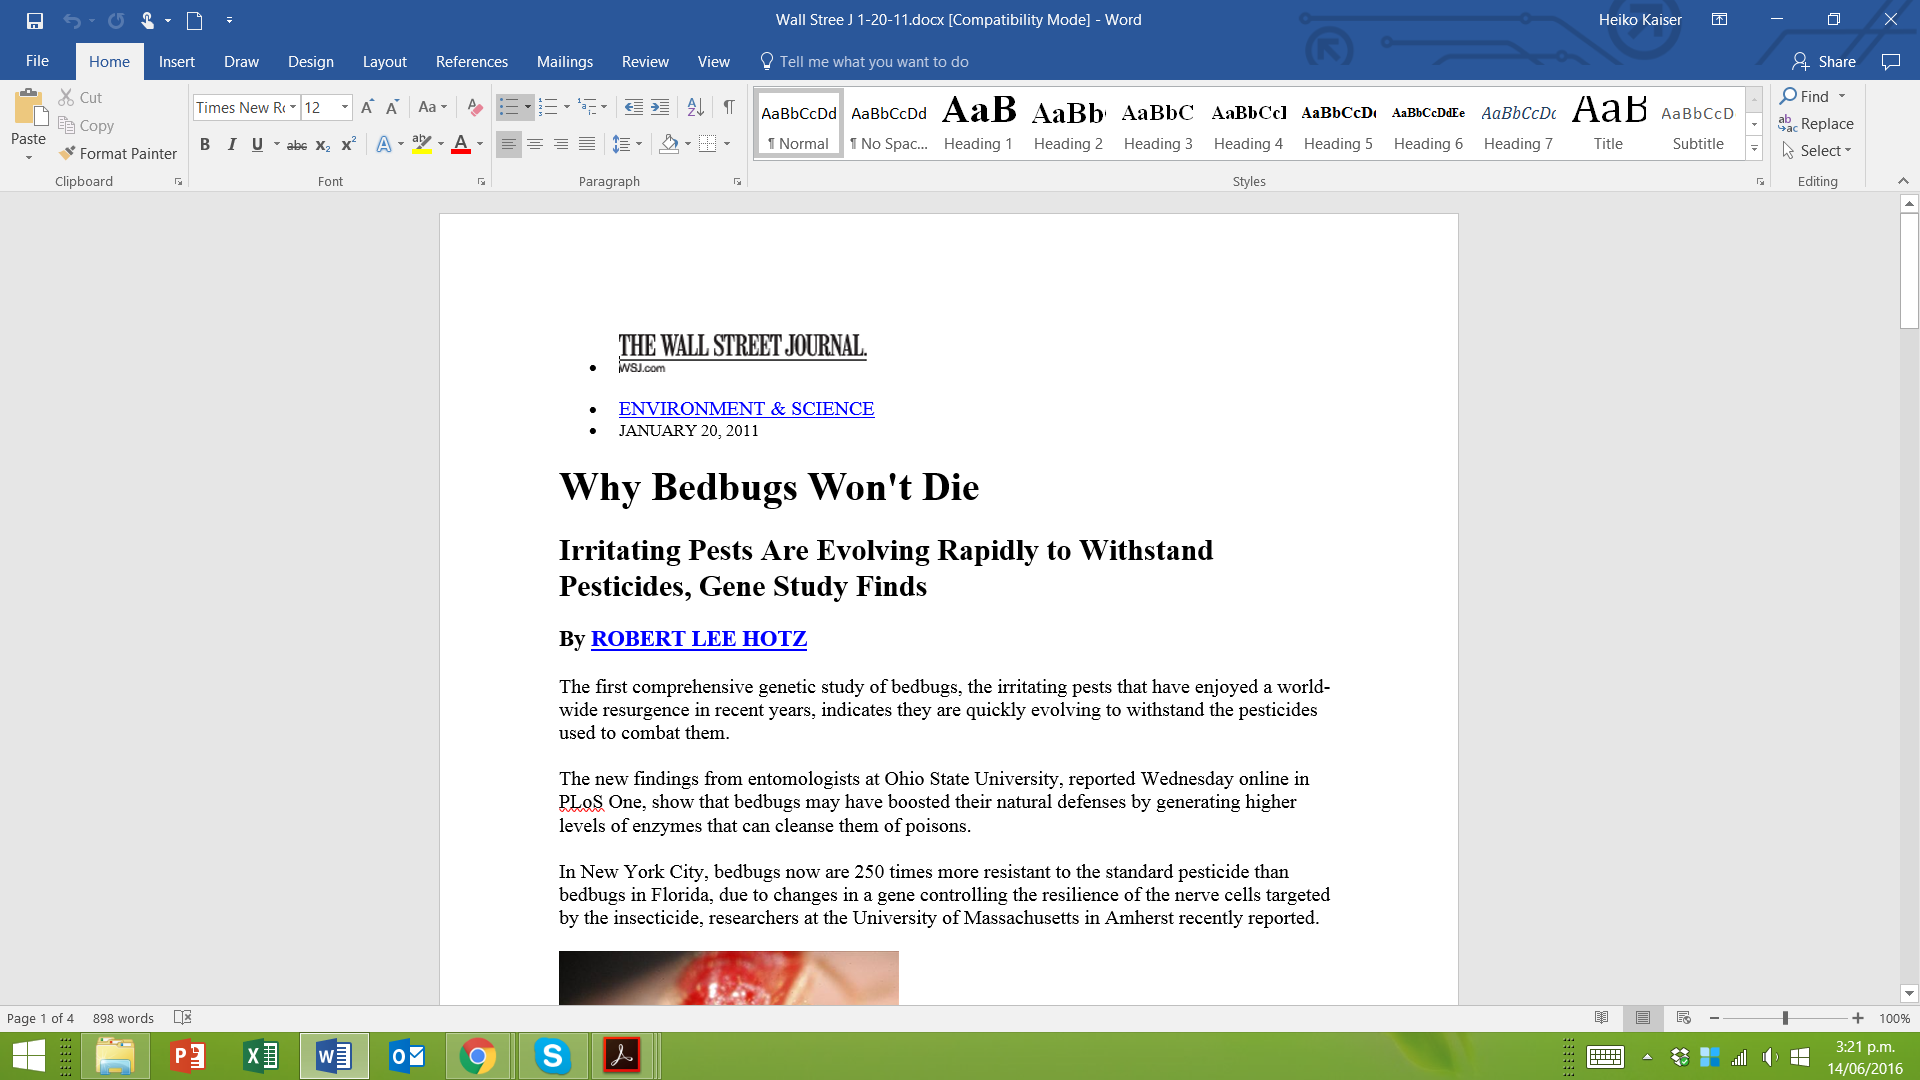
Task: Click the Format Painter icon
Action: tap(68, 153)
